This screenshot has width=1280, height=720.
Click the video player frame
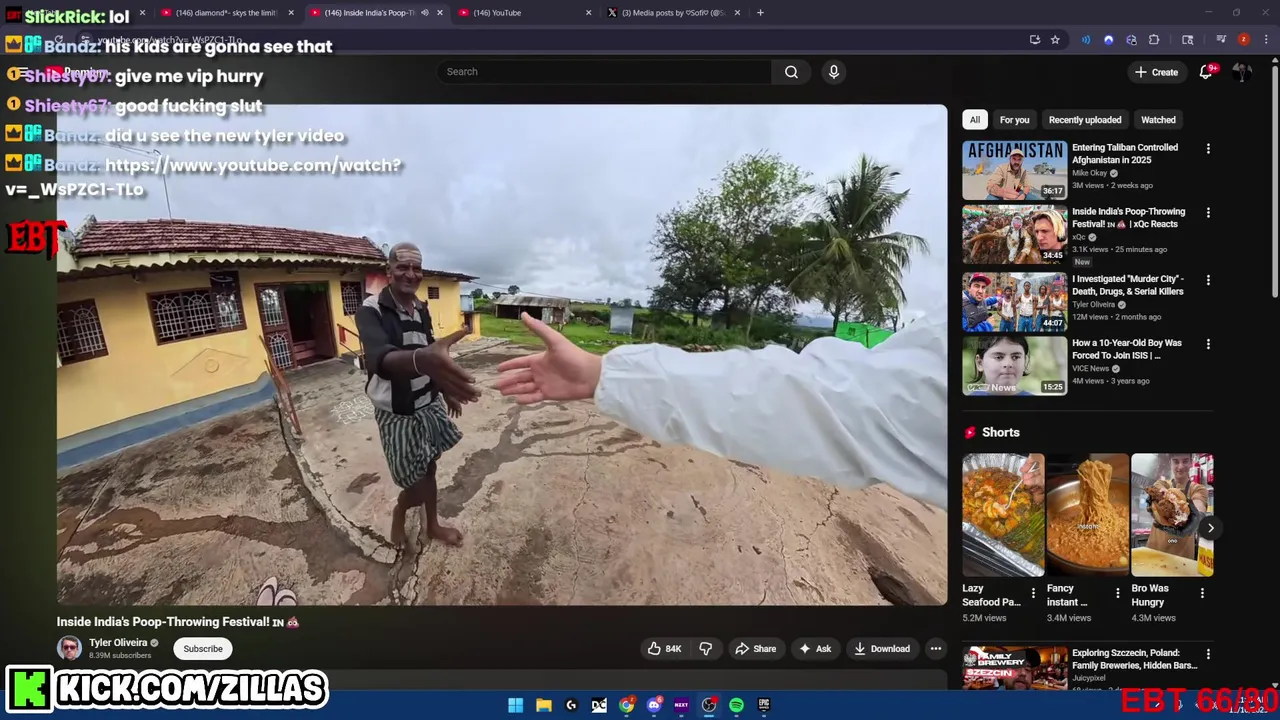(502, 355)
